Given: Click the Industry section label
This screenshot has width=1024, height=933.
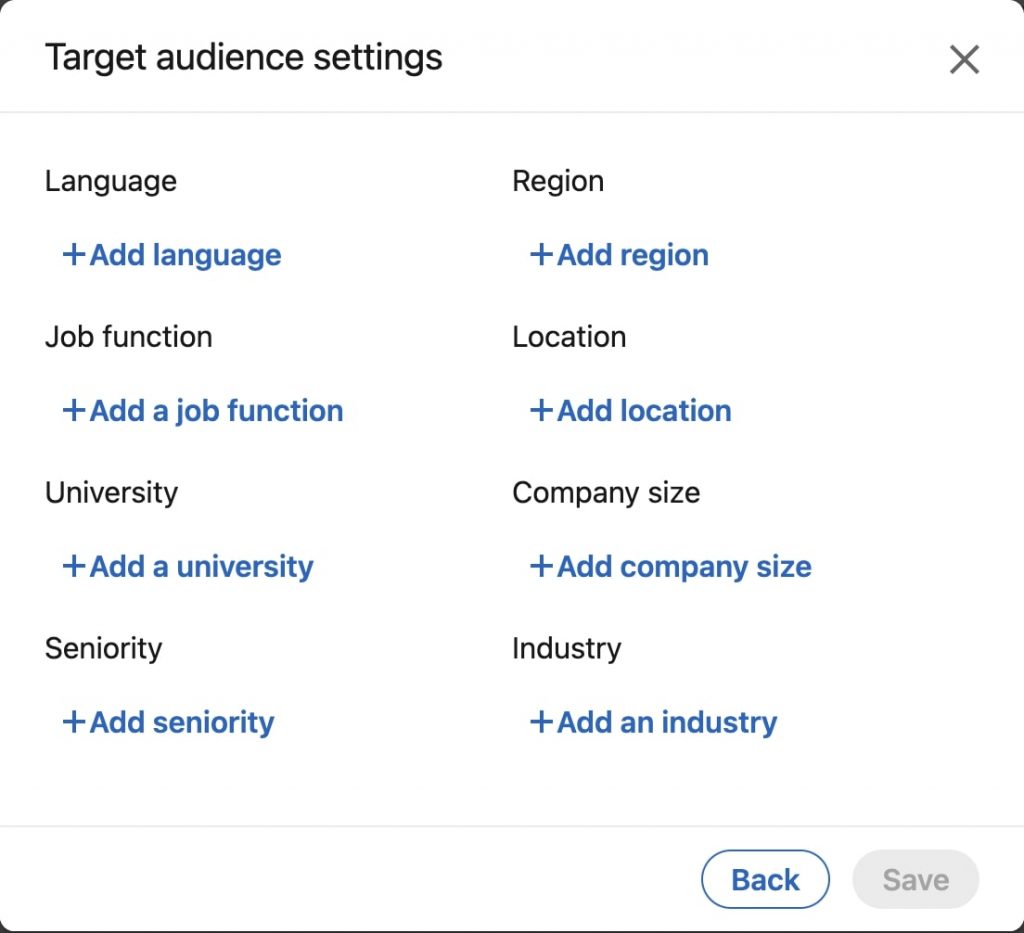Looking at the screenshot, I should [x=567, y=648].
